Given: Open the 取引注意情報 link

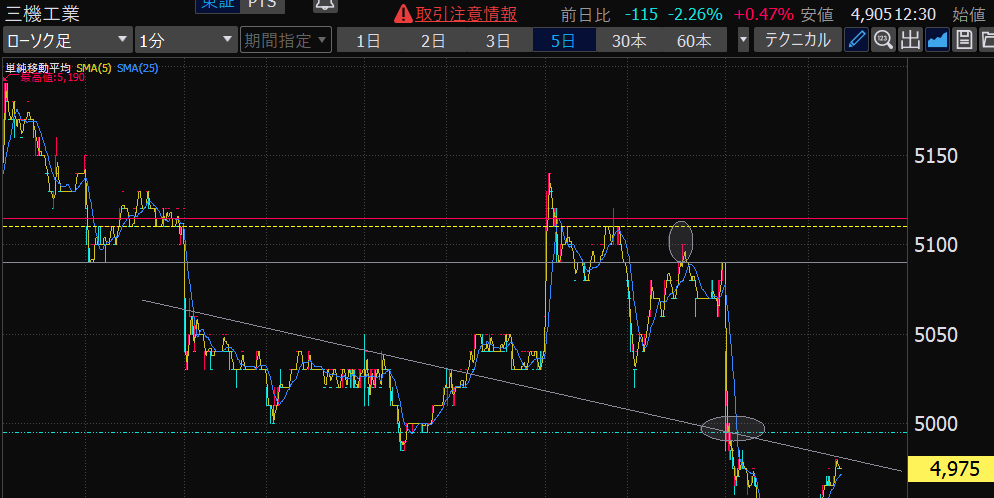Looking at the screenshot, I should (x=467, y=13).
